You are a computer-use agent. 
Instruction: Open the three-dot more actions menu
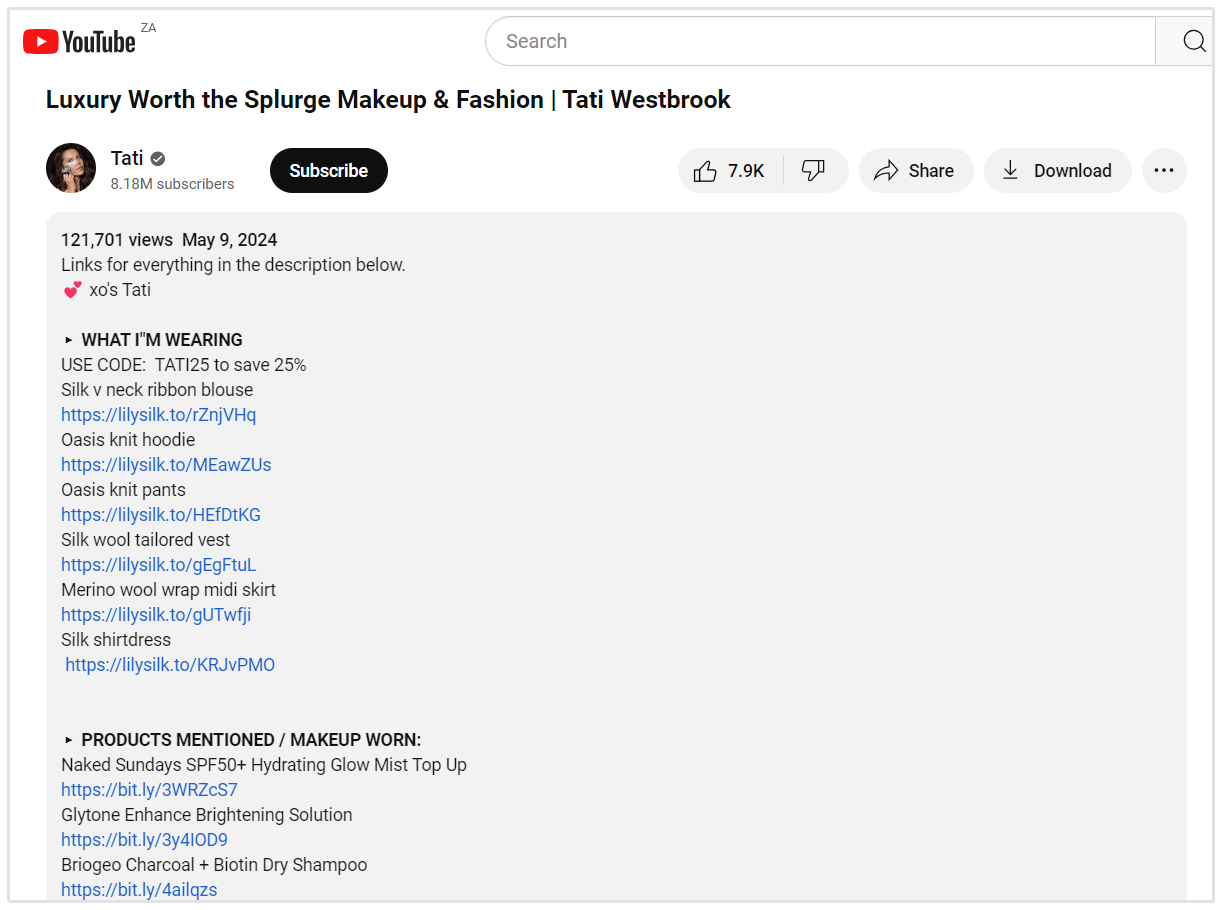pyautogui.click(x=1163, y=171)
